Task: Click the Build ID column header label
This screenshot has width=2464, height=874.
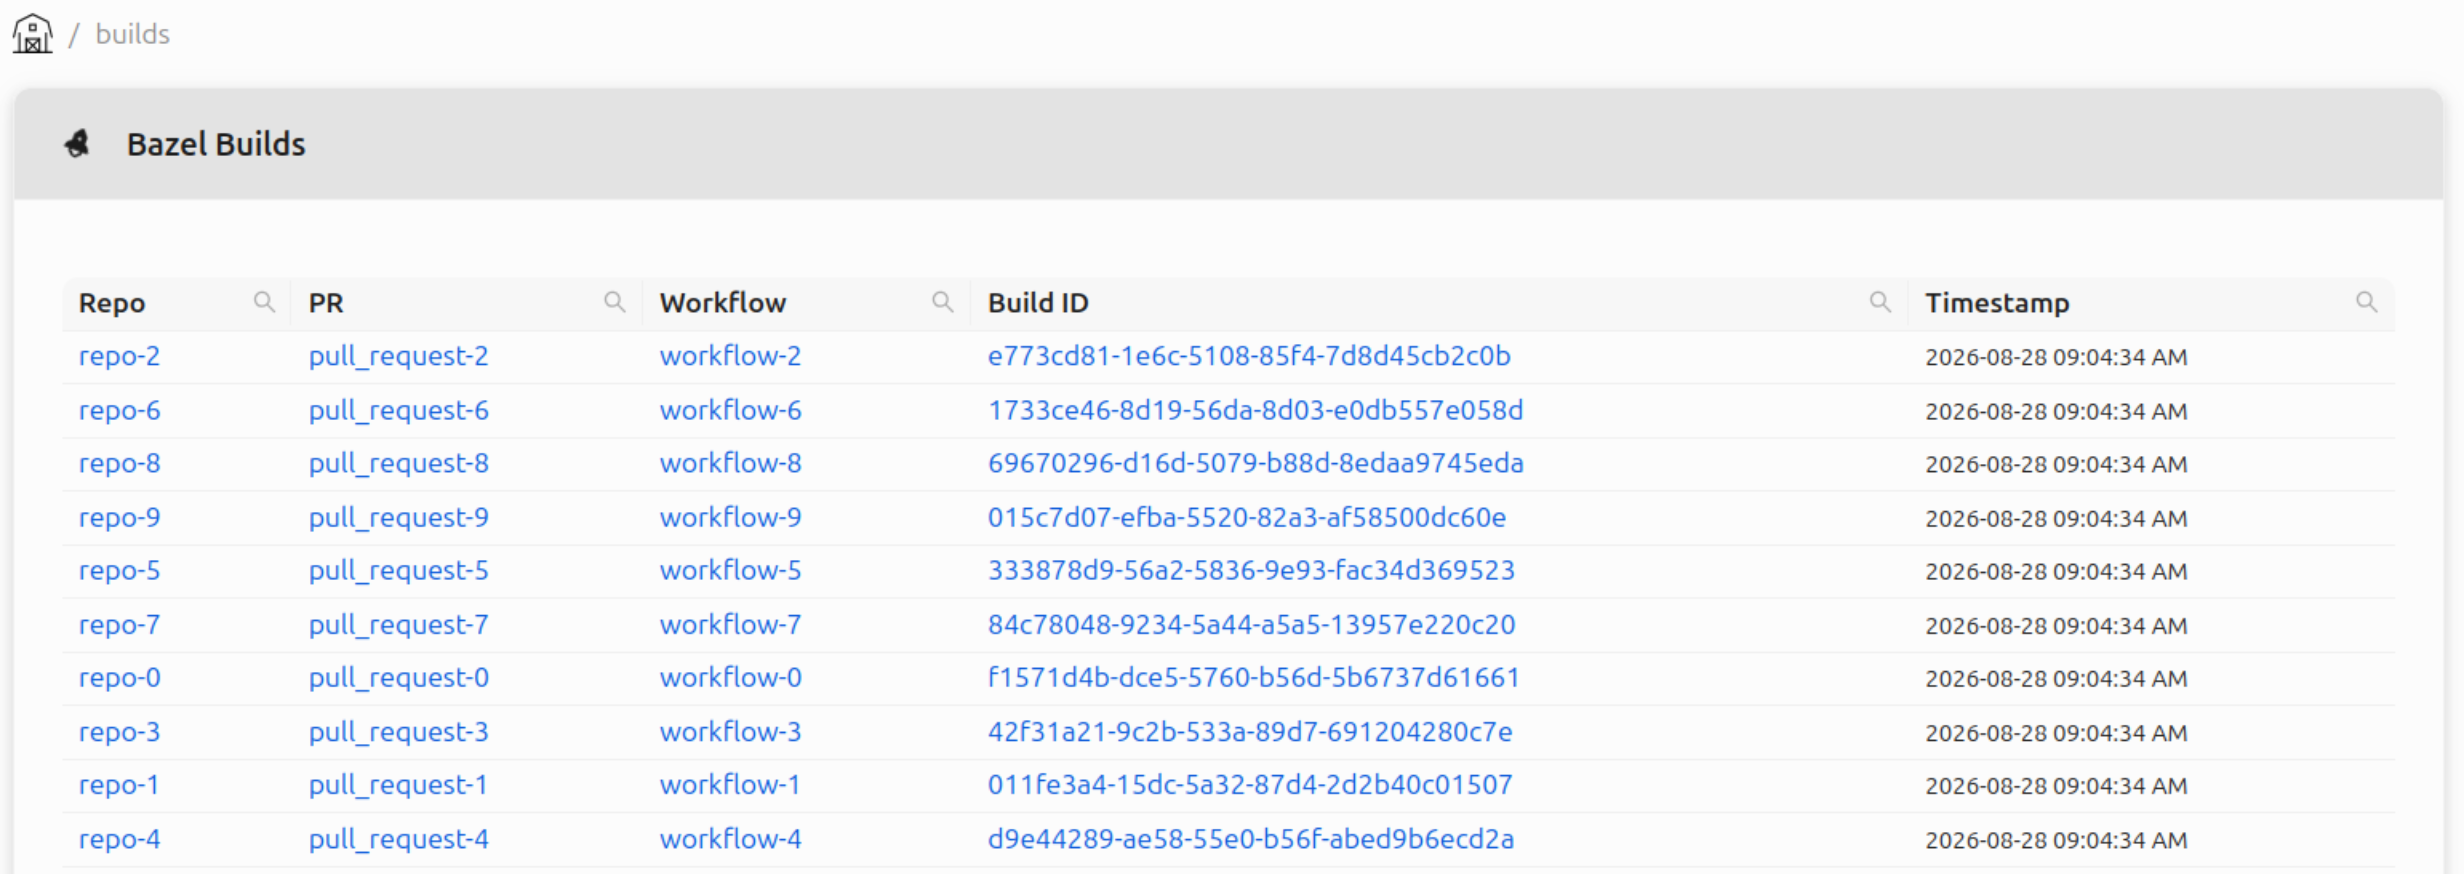Action: click(1038, 303)
